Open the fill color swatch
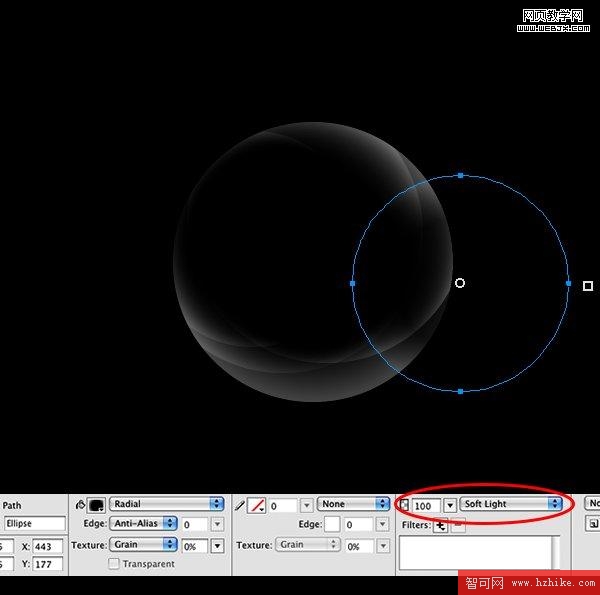This screenshot has height=595, width=600. pos(97,505)
